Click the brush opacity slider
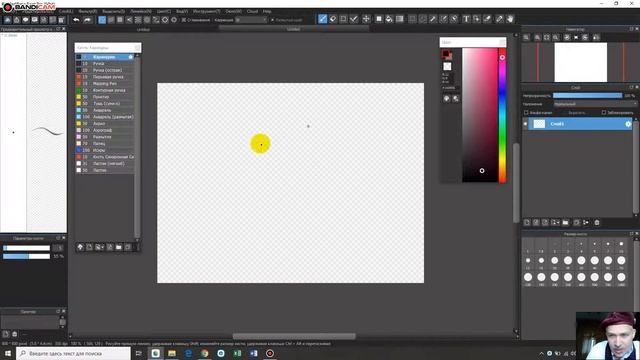 pyautogui.click(x=27, y=256)
